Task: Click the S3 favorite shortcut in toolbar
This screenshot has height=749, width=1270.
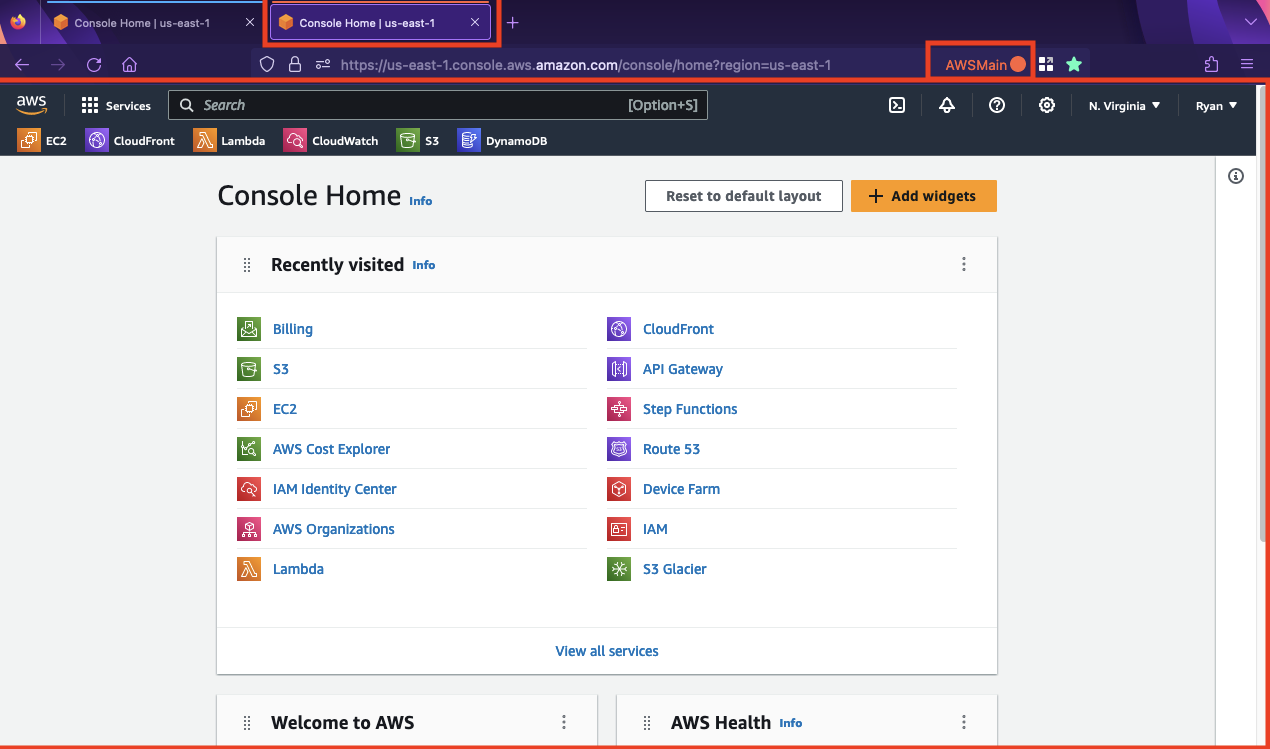Action: [418, 141]
